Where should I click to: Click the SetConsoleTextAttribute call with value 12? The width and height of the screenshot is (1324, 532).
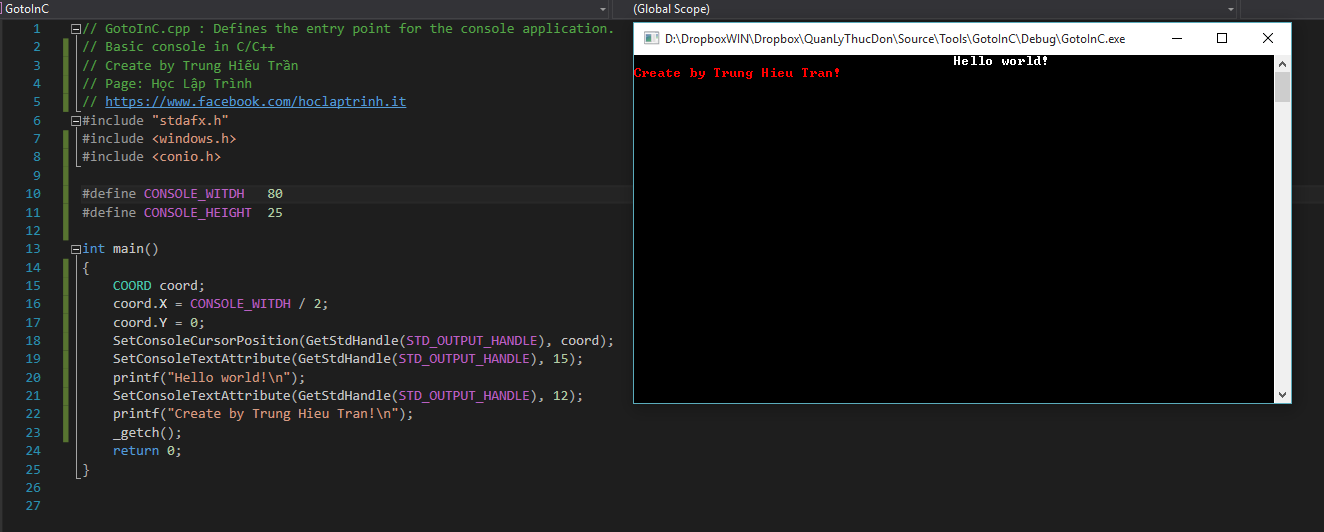point(348,396)
